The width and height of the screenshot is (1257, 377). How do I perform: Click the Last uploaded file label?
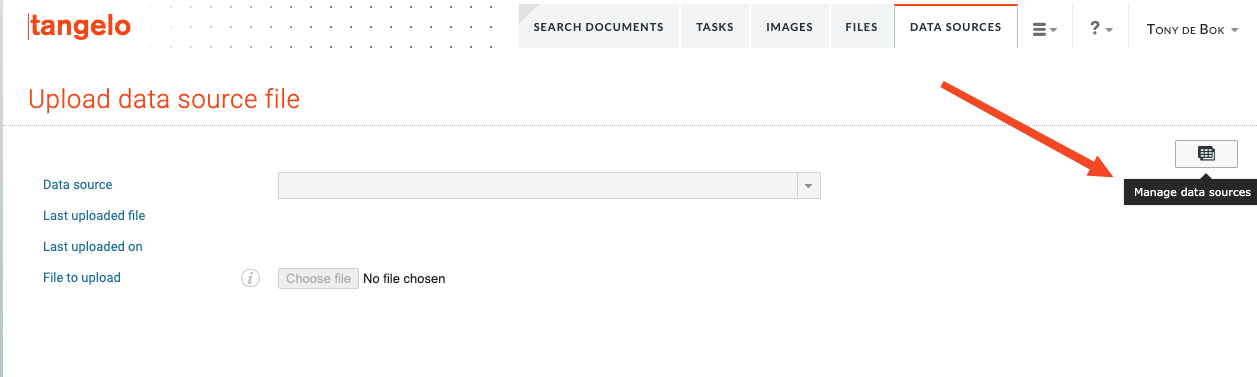click(94, 216)
